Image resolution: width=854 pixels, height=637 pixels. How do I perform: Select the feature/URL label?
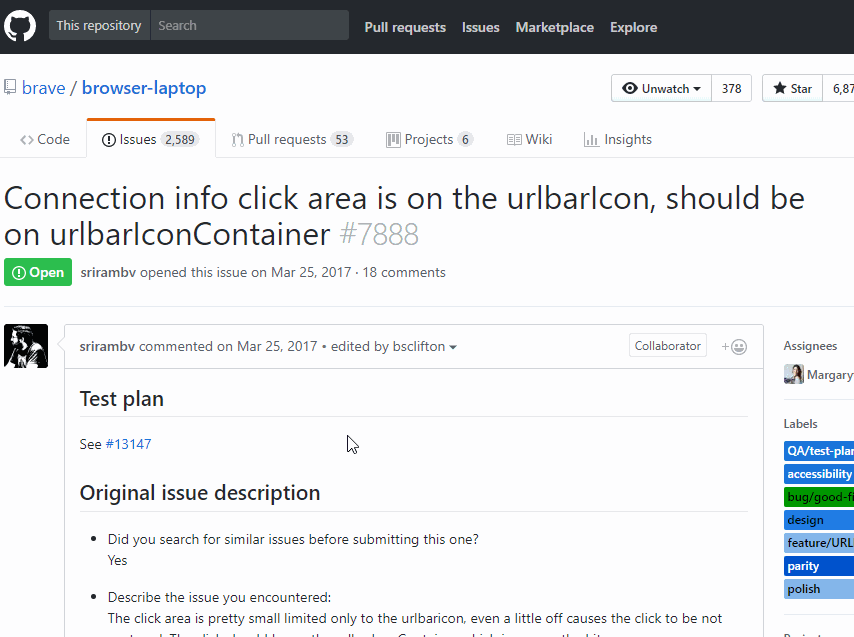pyautogui.click(x=819, y=543)
